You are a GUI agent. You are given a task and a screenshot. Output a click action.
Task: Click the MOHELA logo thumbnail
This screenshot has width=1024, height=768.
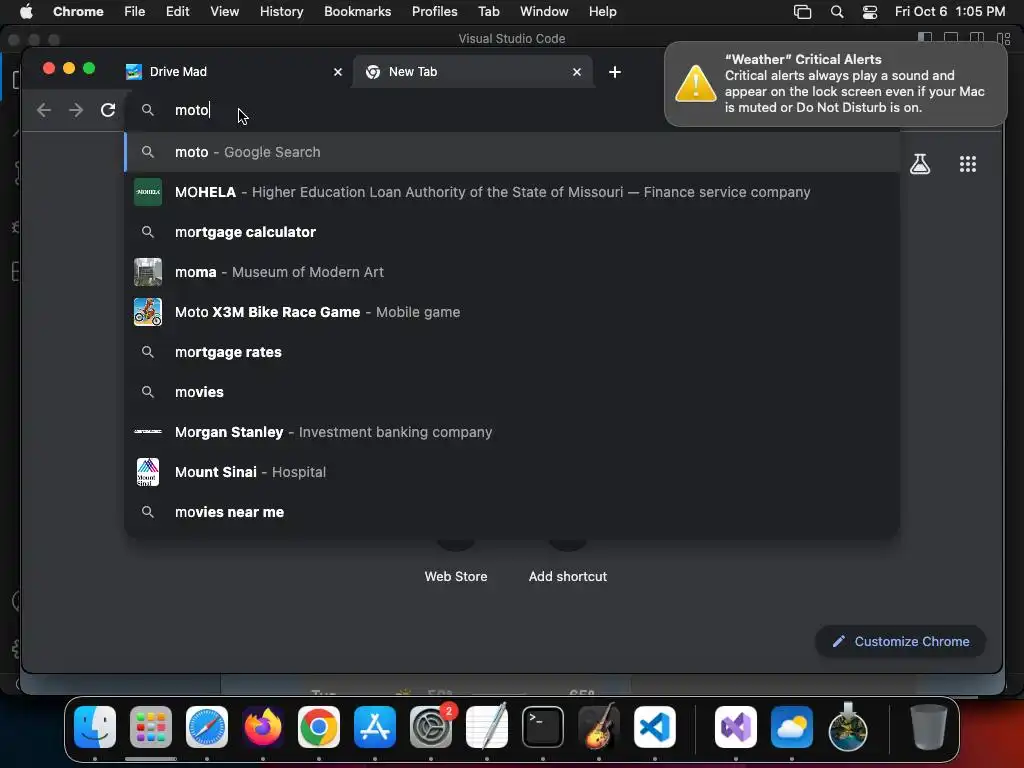coord(148,192)
